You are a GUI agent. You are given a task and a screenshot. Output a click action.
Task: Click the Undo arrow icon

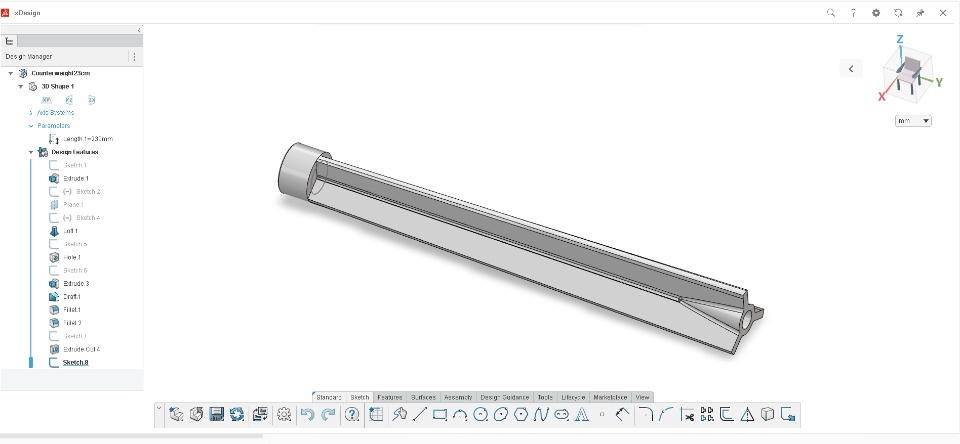click(x=307, y=415)
